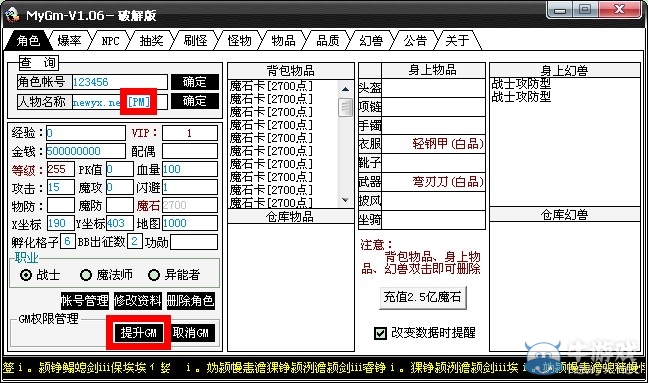Click the 修改资料 button
This screenshot has height=383, width=648.
click(138, 301)
